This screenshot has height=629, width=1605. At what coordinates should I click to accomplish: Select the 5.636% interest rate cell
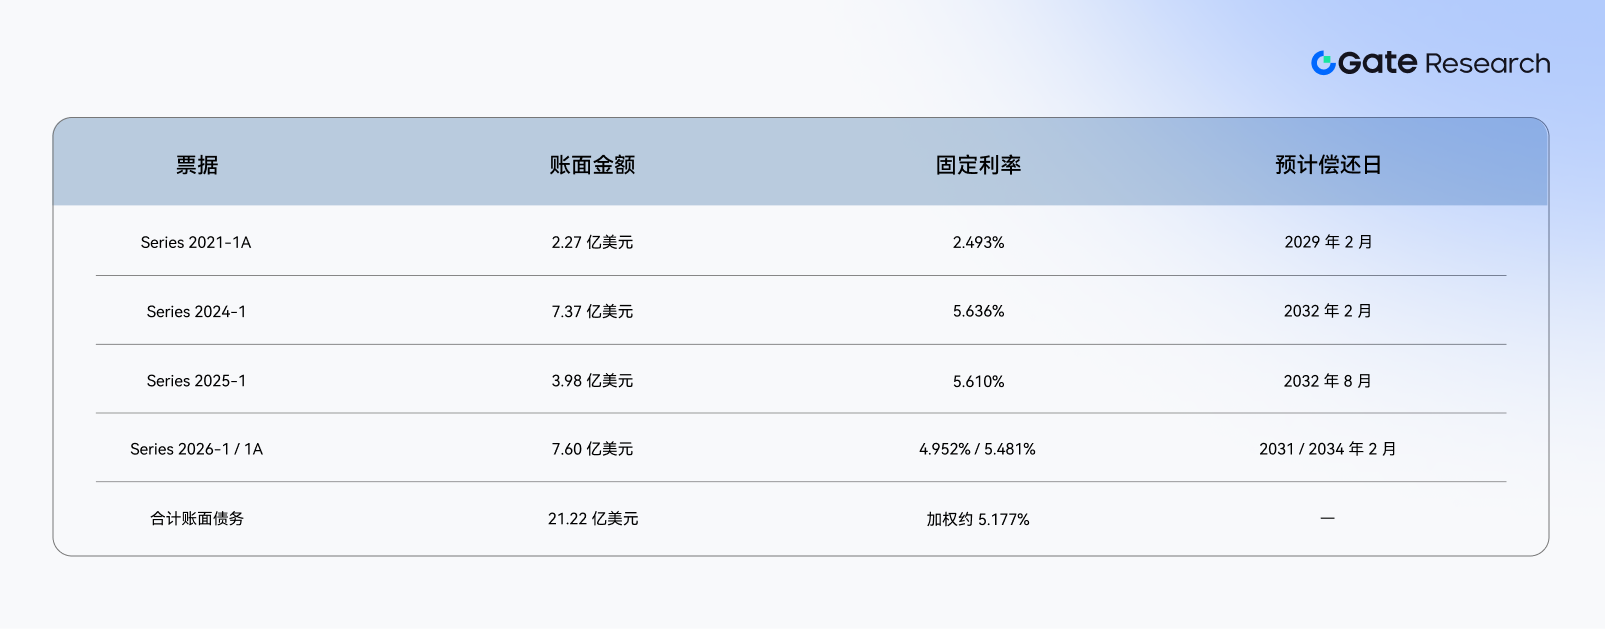tap(978, 312)
